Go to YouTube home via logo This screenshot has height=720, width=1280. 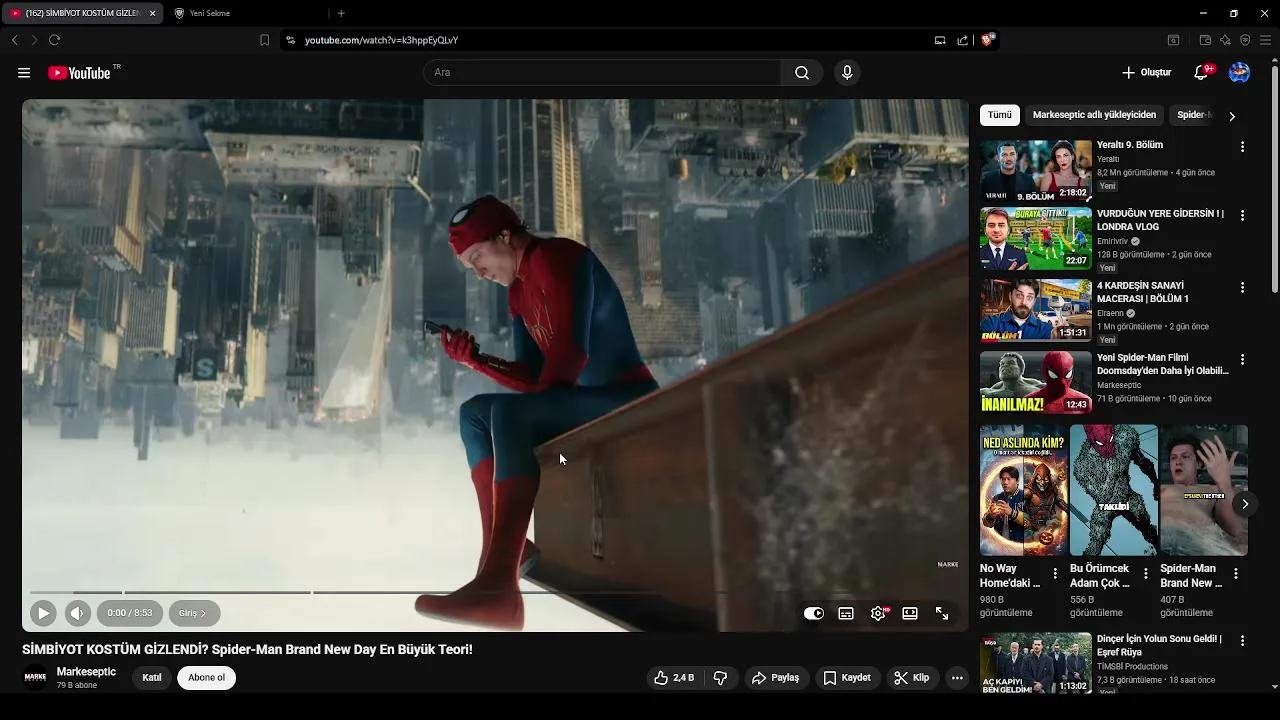point(79,73)
